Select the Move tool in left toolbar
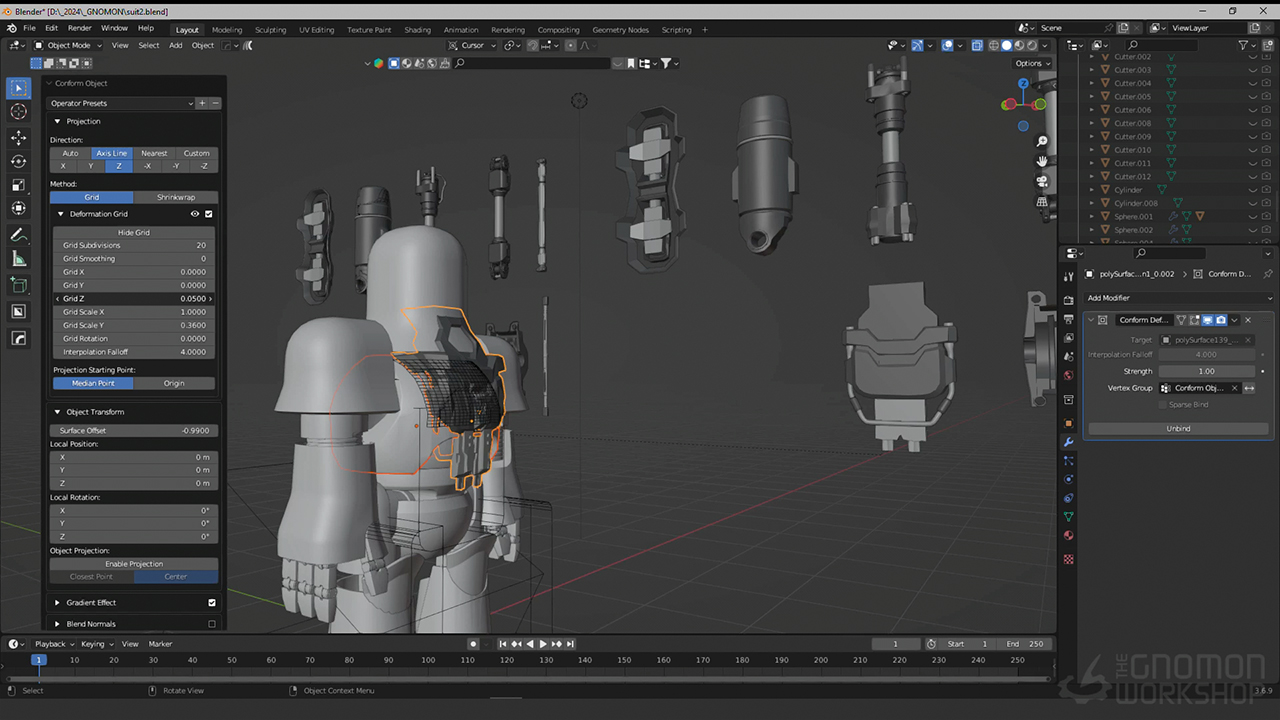The width and height of the screenshot is (1280, 720). [18, 137]
